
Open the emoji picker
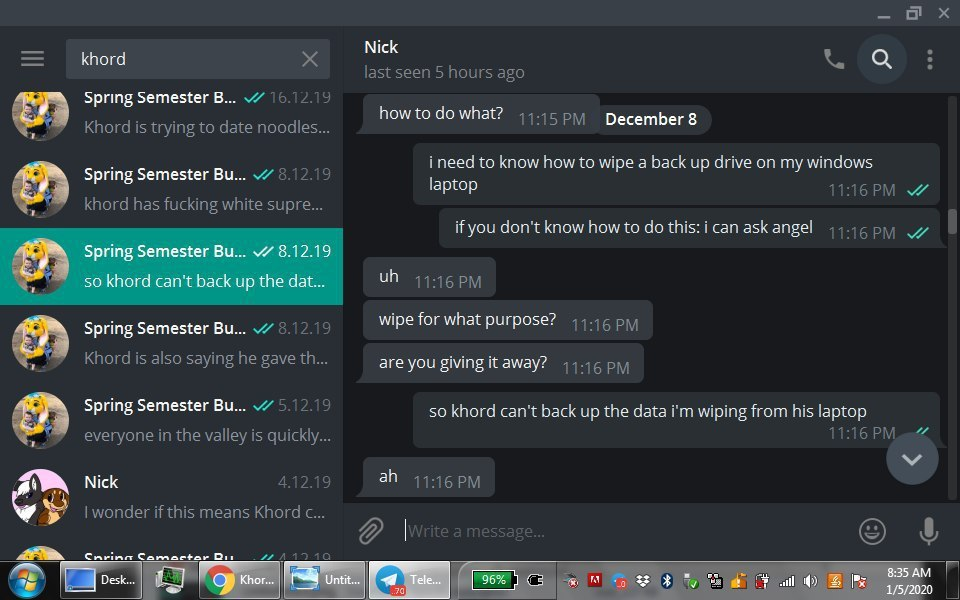(x=872, y=531)
